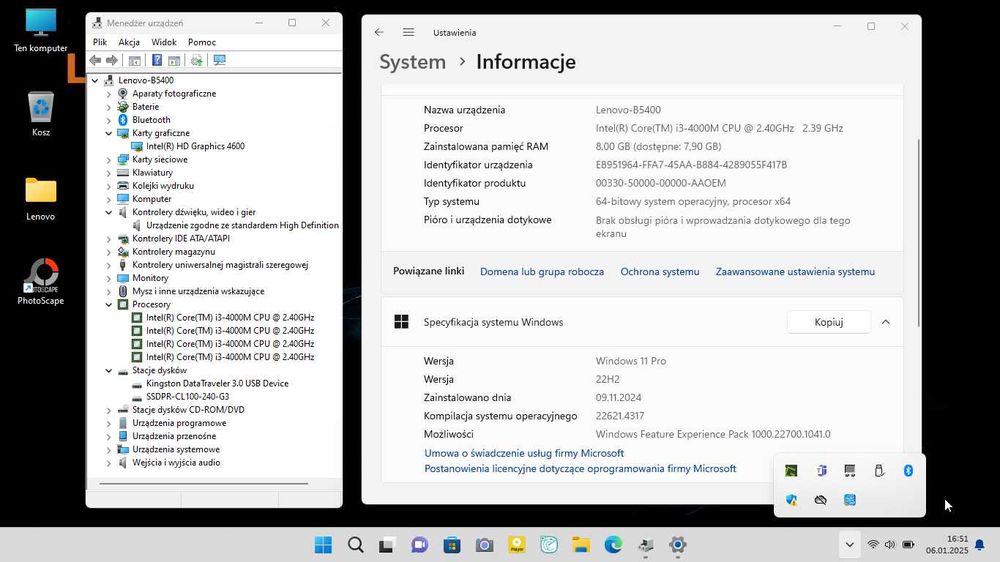Select PhotoScape desktop shortcut
Viewport: 1000px width, 562px height.
tap(41, 281)
